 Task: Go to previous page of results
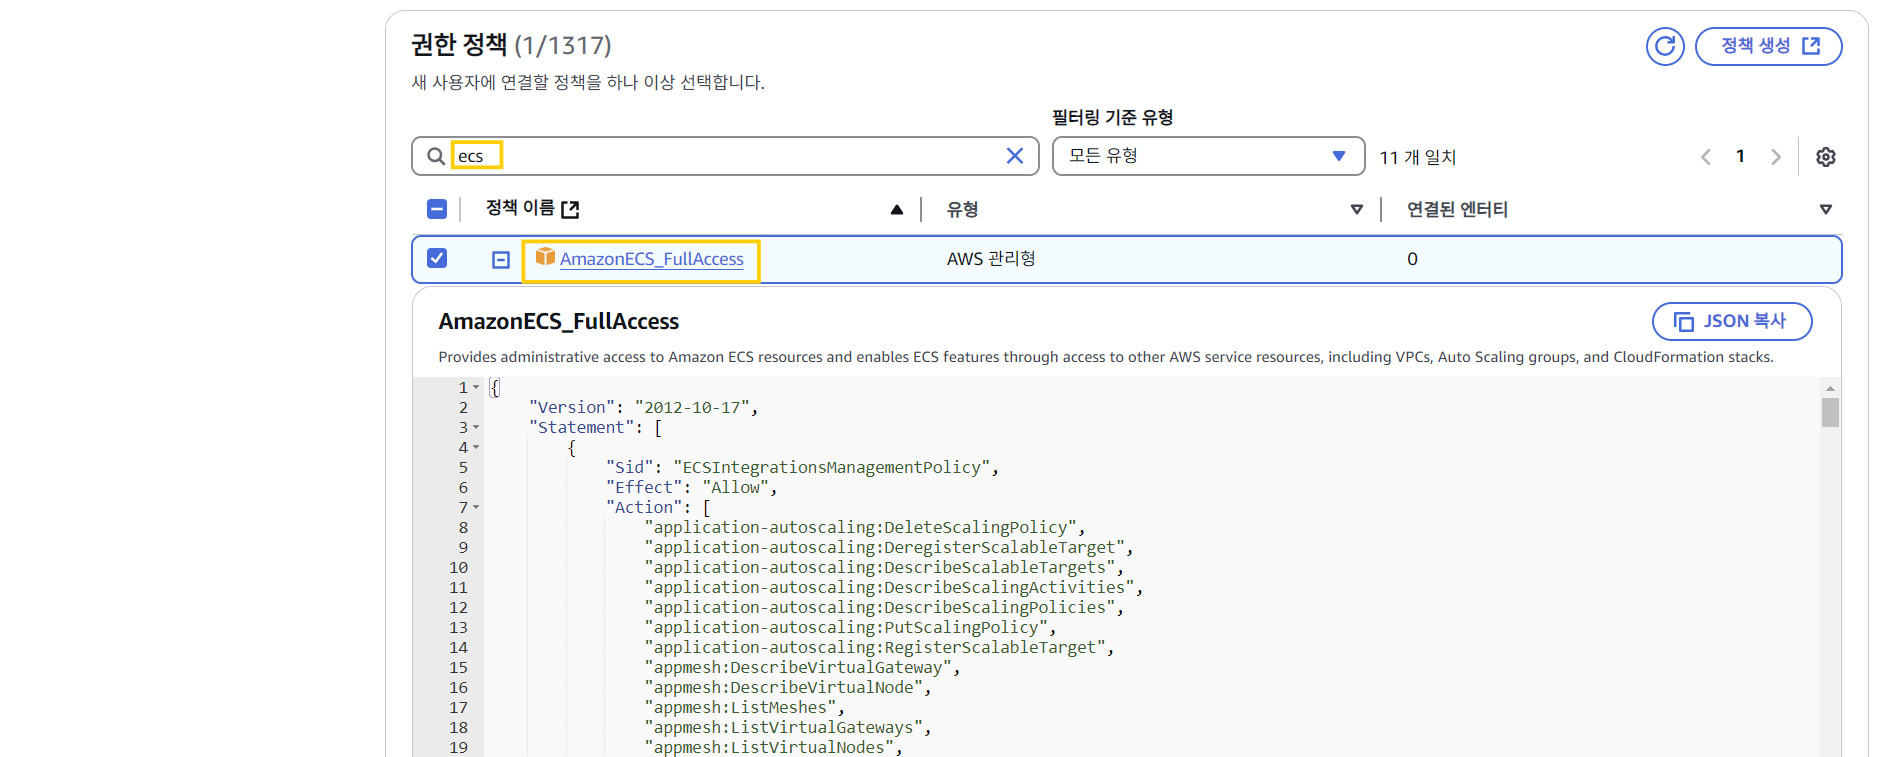pos(1706,157)
